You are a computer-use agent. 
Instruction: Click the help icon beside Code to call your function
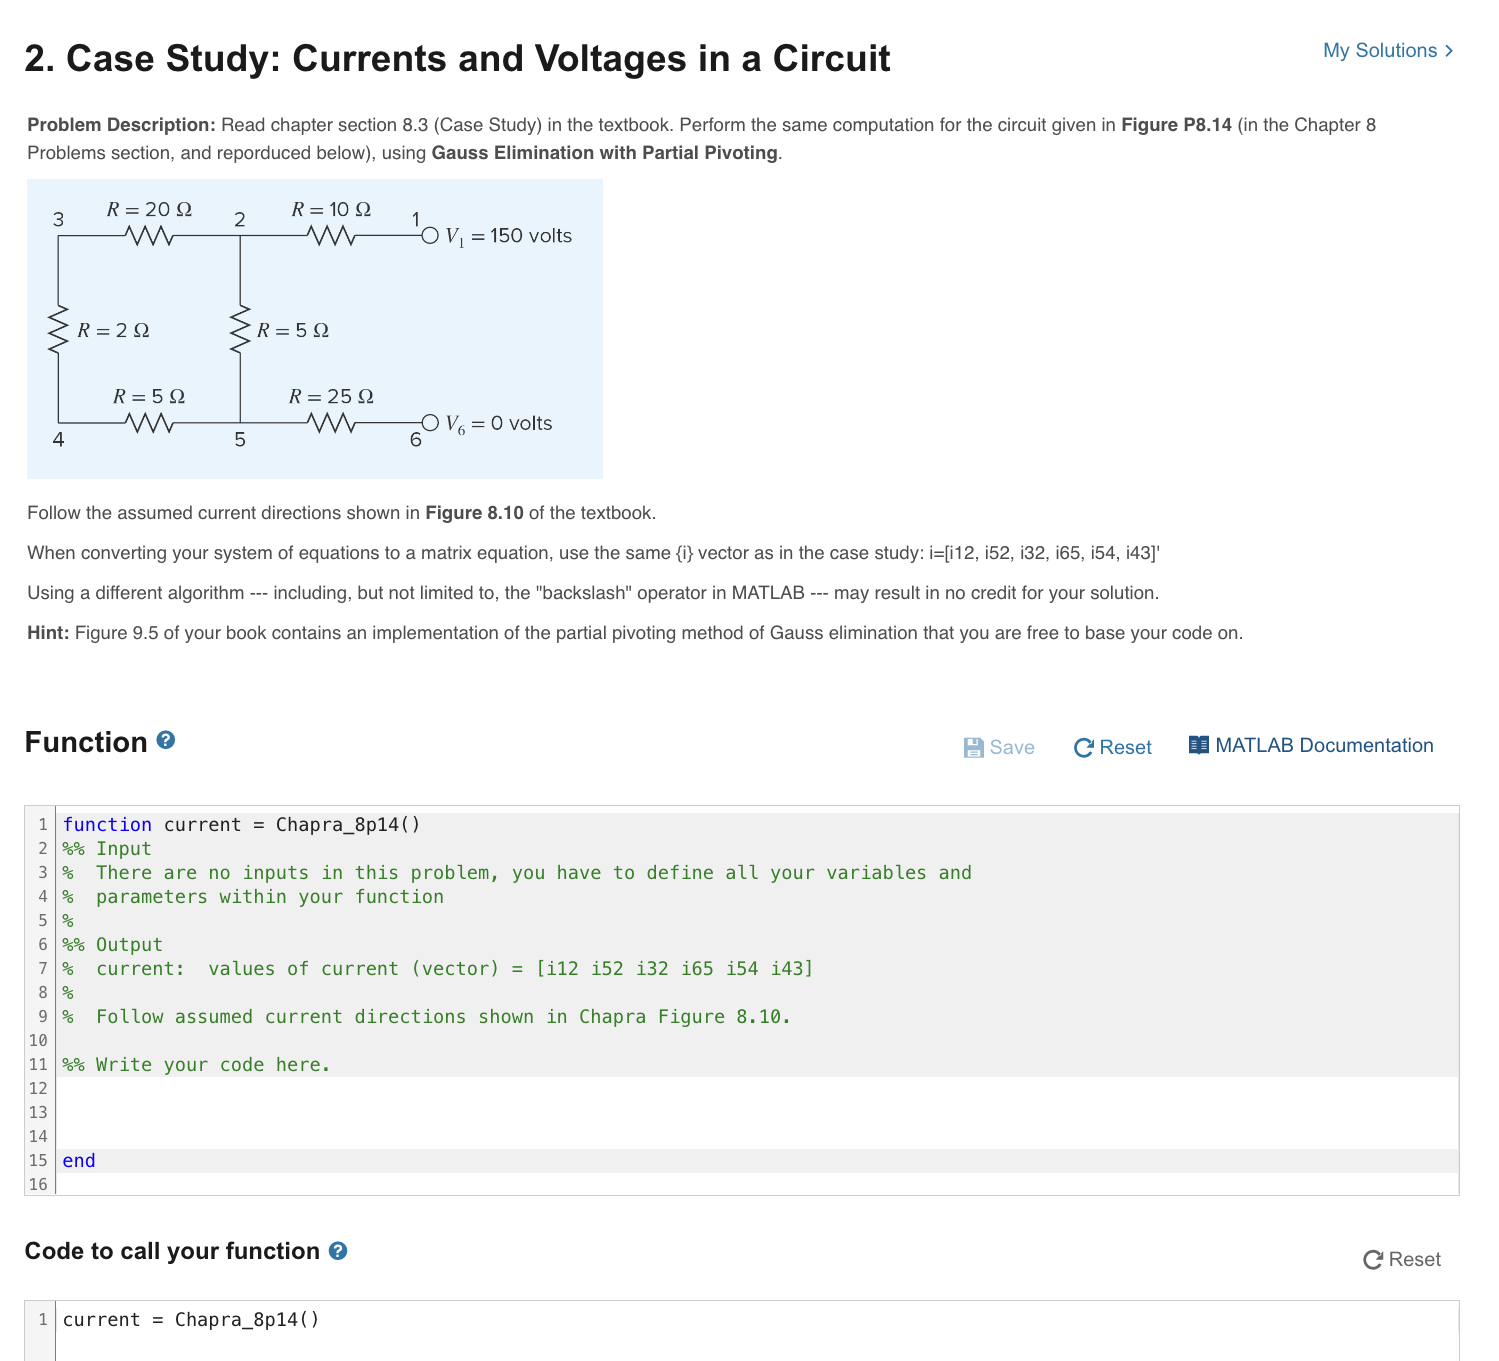pos(338,1251)
